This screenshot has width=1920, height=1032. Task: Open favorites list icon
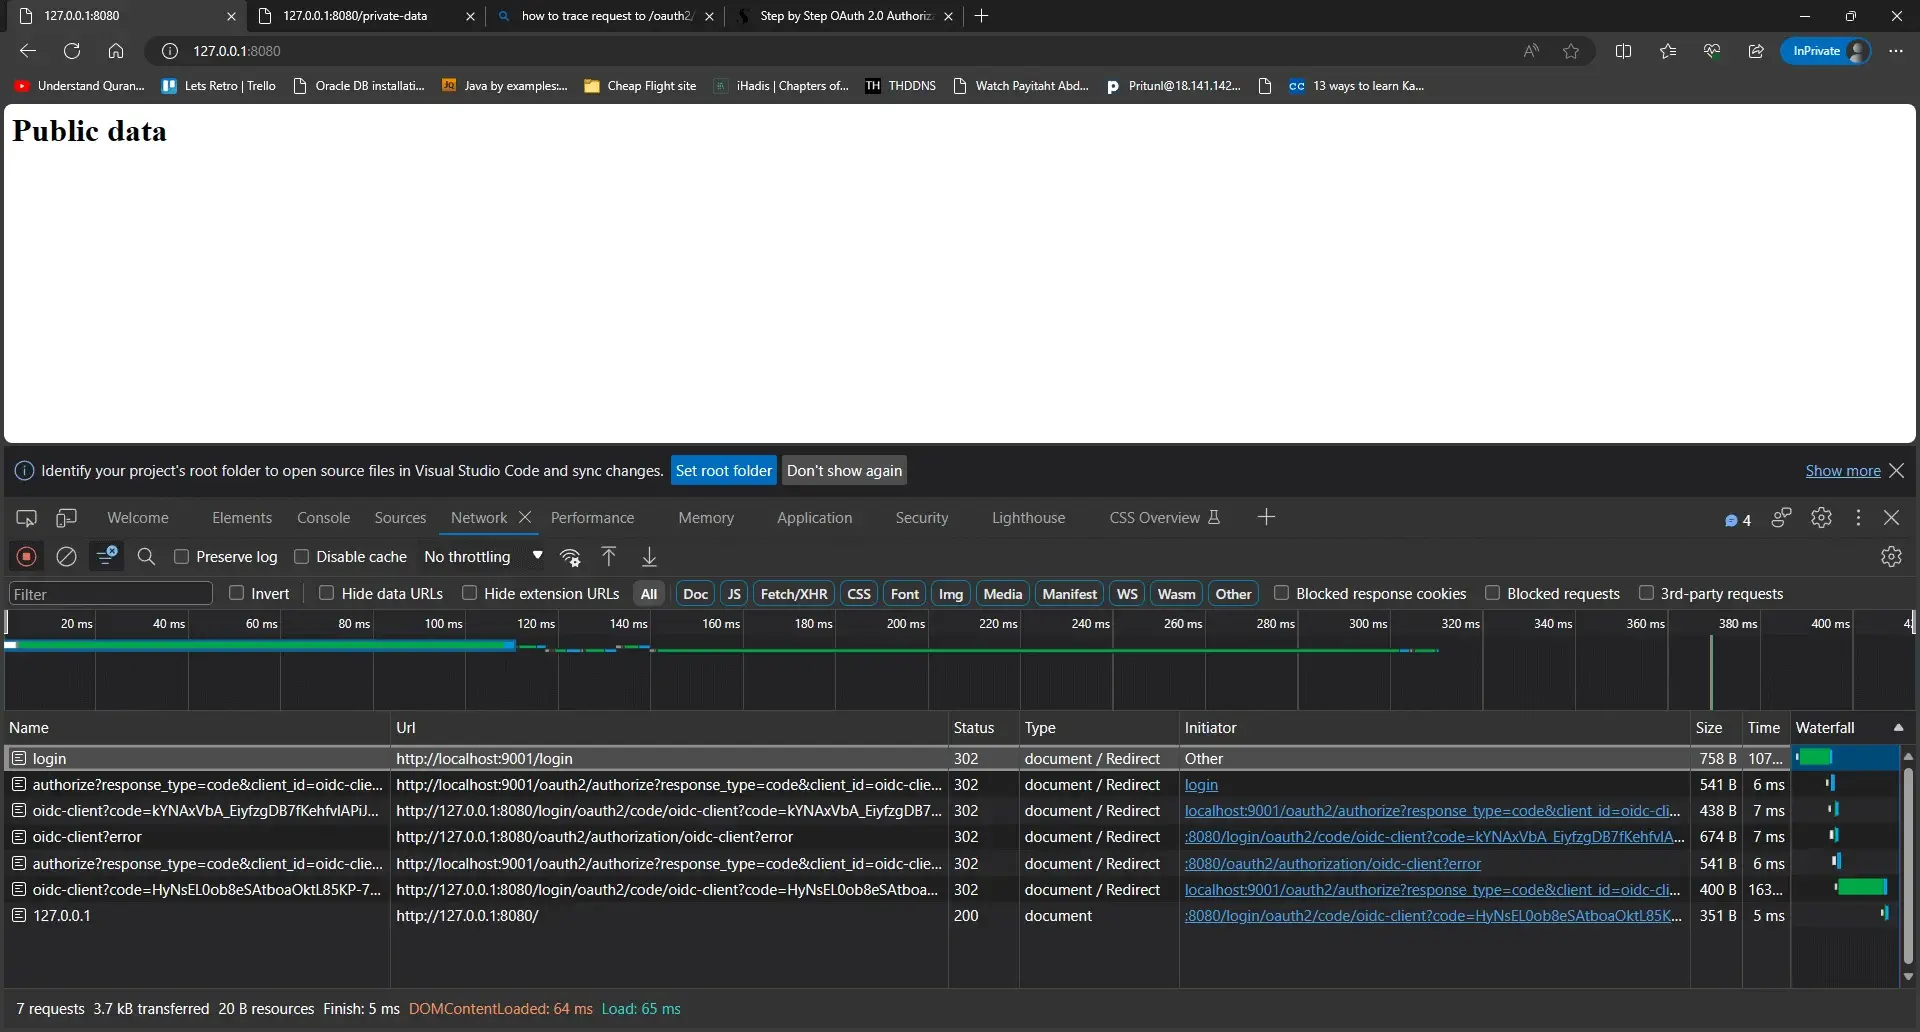coord(1667,51)
